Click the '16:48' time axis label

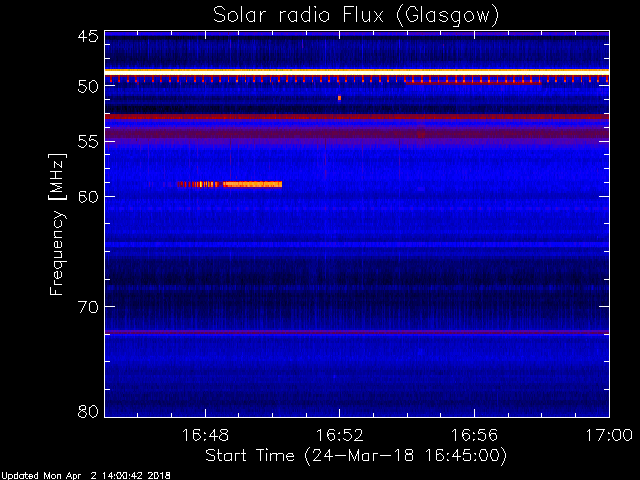pyautogui.click(x=205, y=435)
